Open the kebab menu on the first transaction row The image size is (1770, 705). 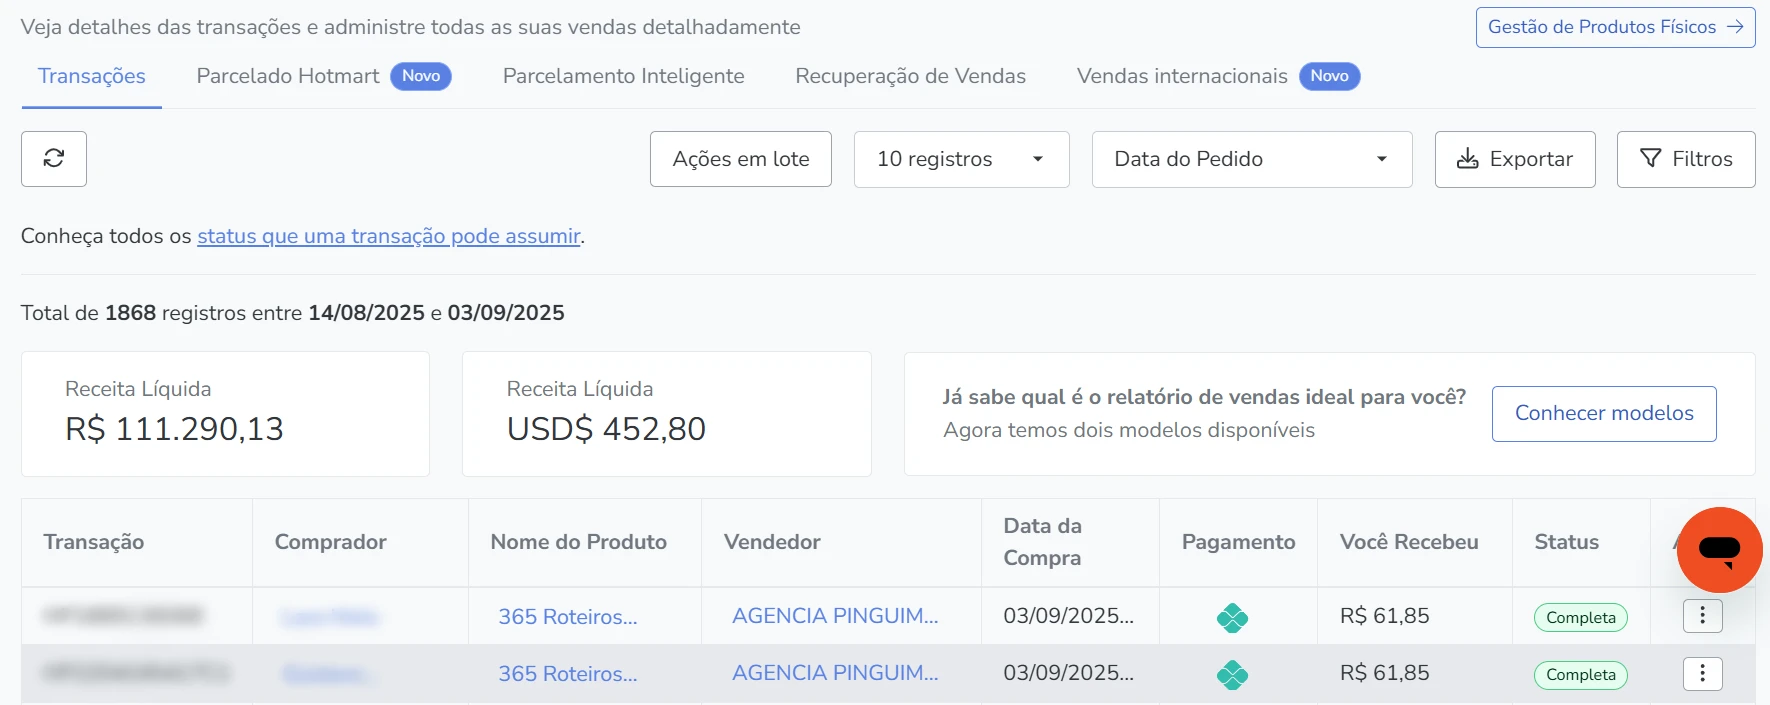(x=1703, y=616)
